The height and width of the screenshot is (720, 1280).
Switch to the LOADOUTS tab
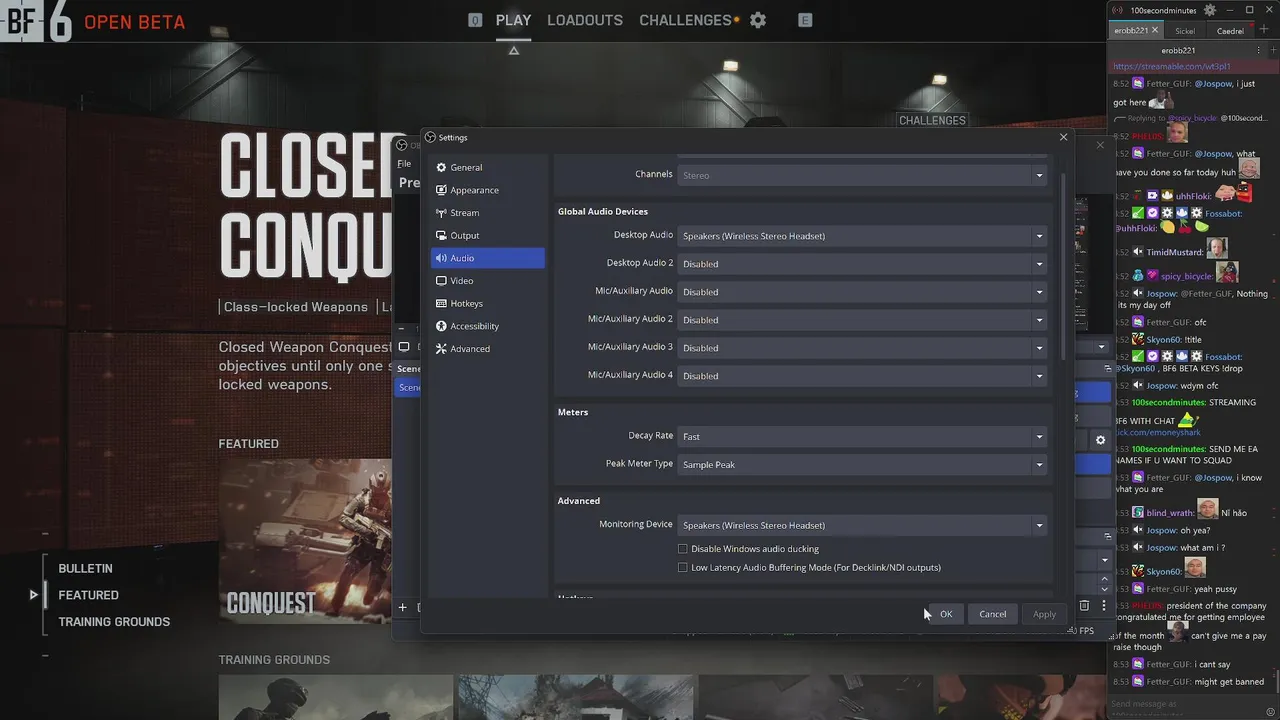click(585, 20)
